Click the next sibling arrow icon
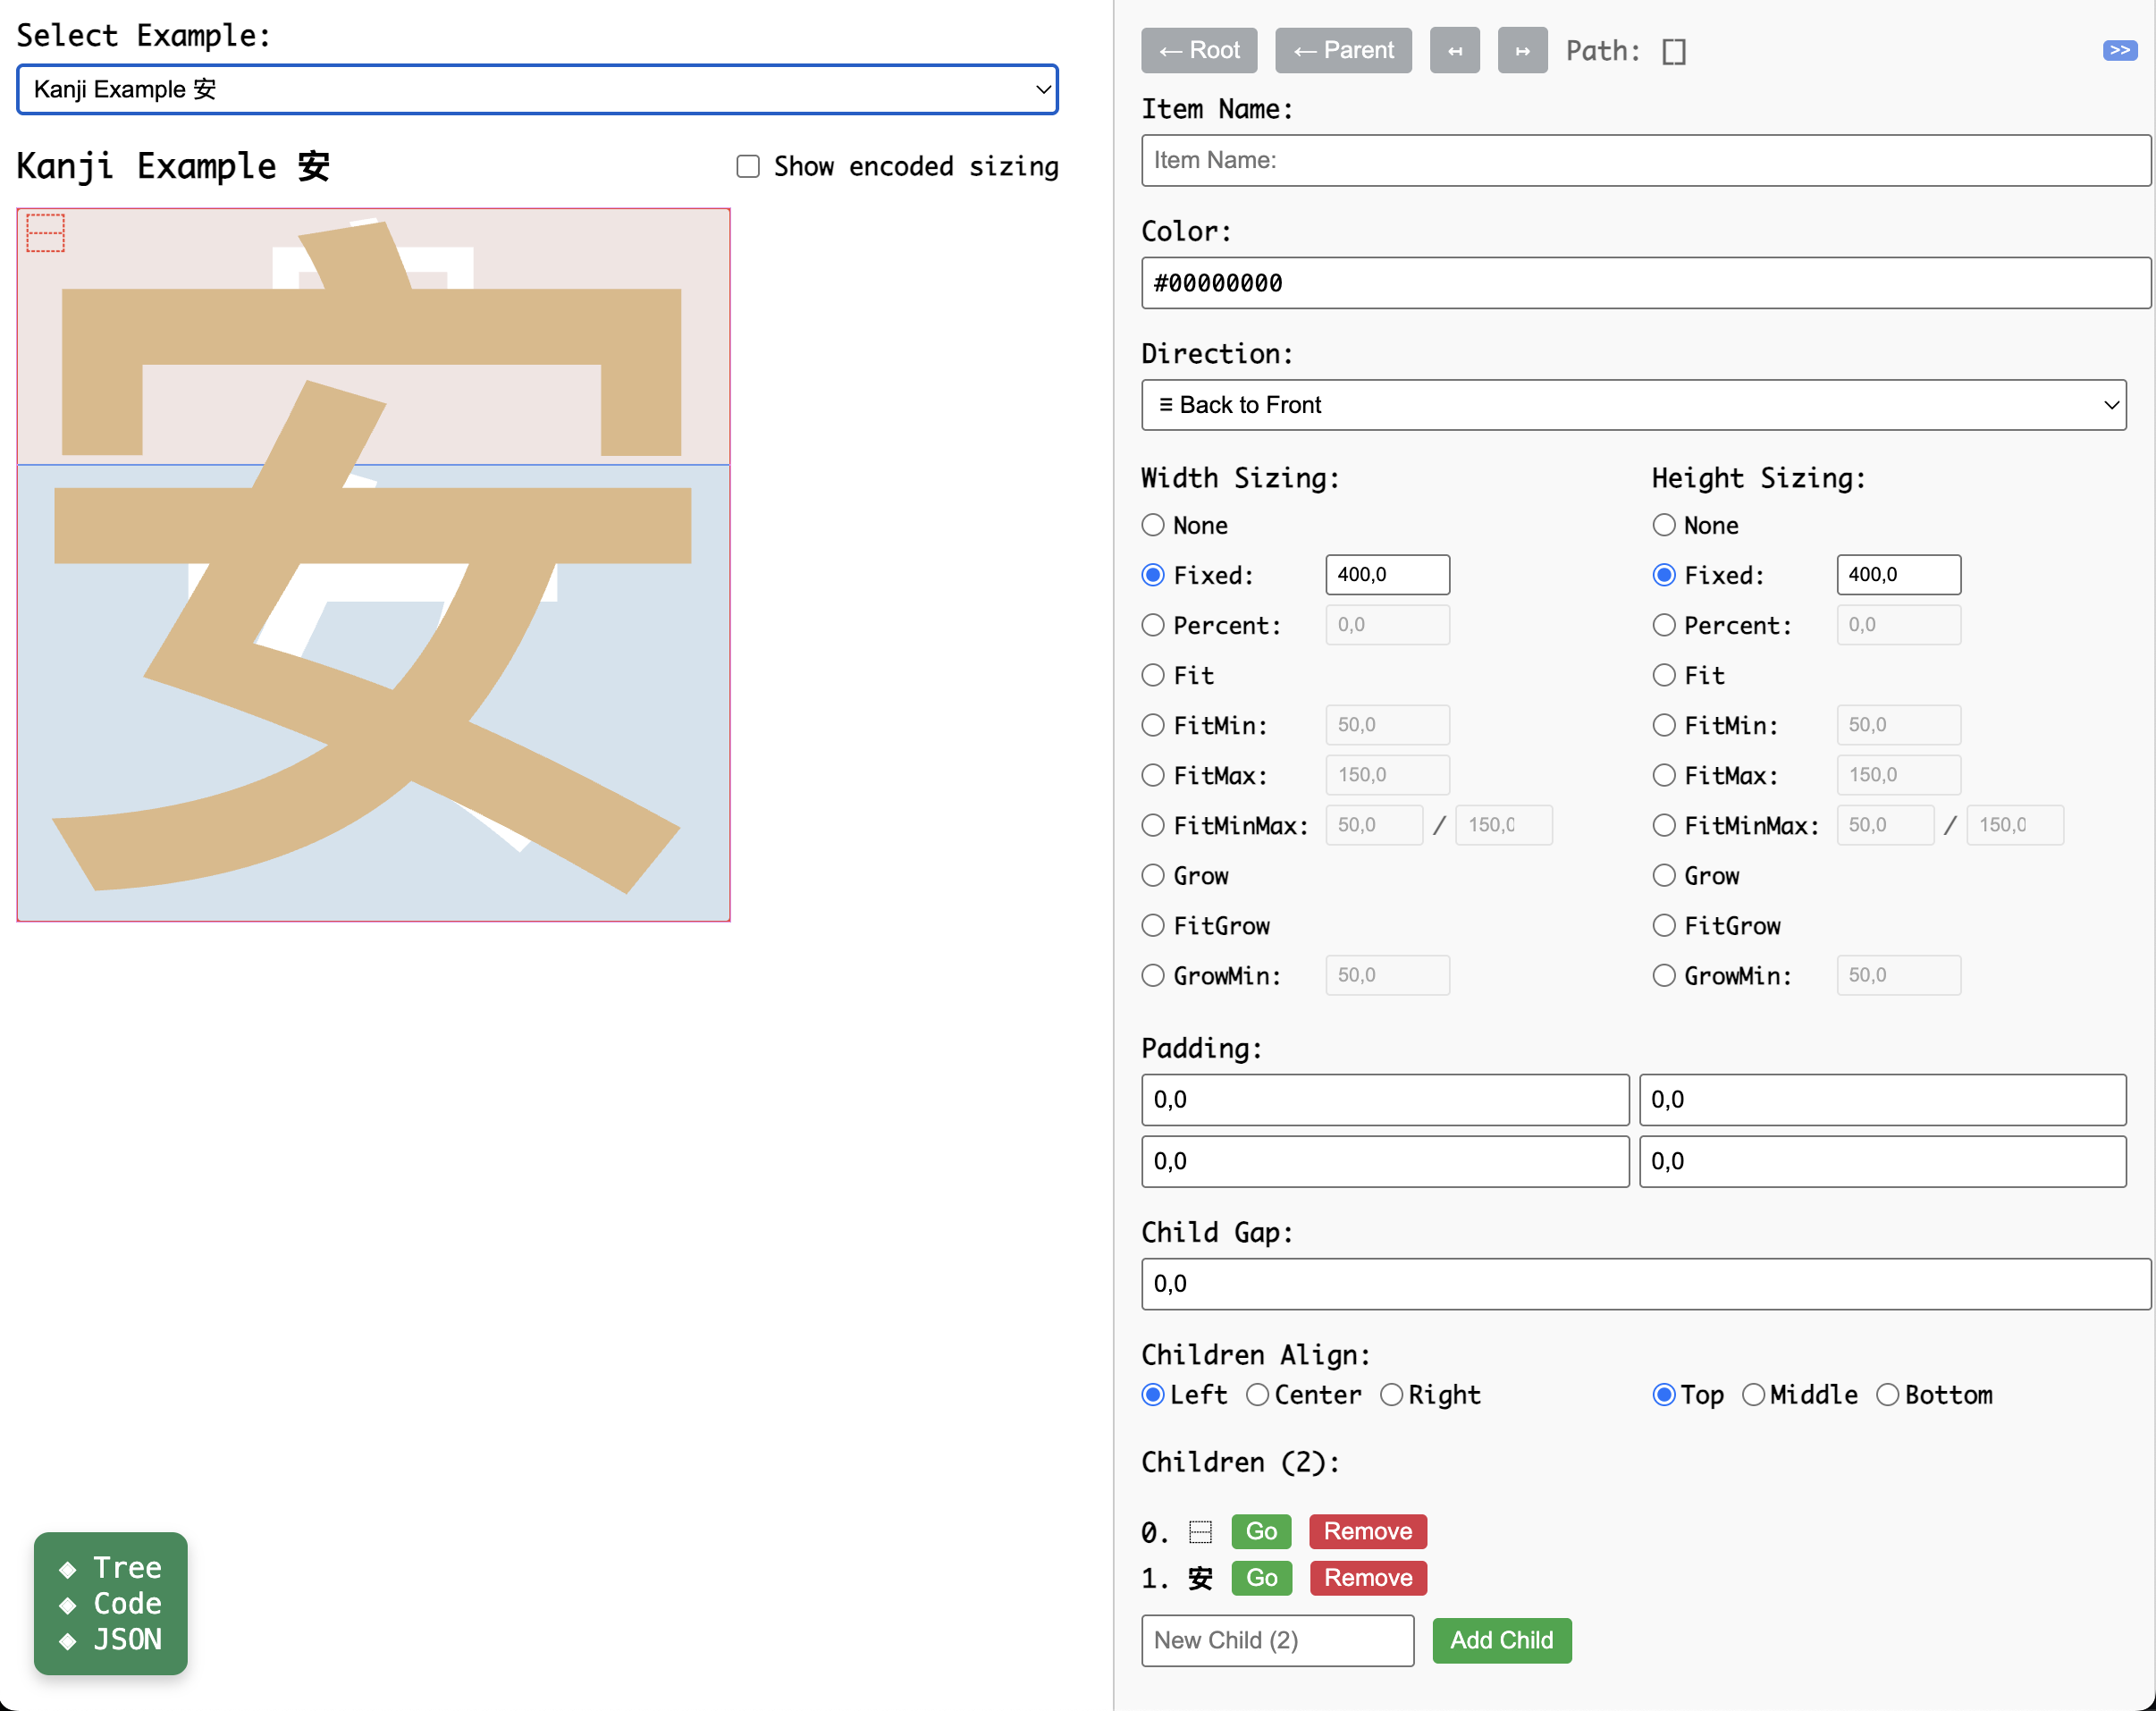The height and width of the screenshot is (1711, 2156). tap(1522, 50)
